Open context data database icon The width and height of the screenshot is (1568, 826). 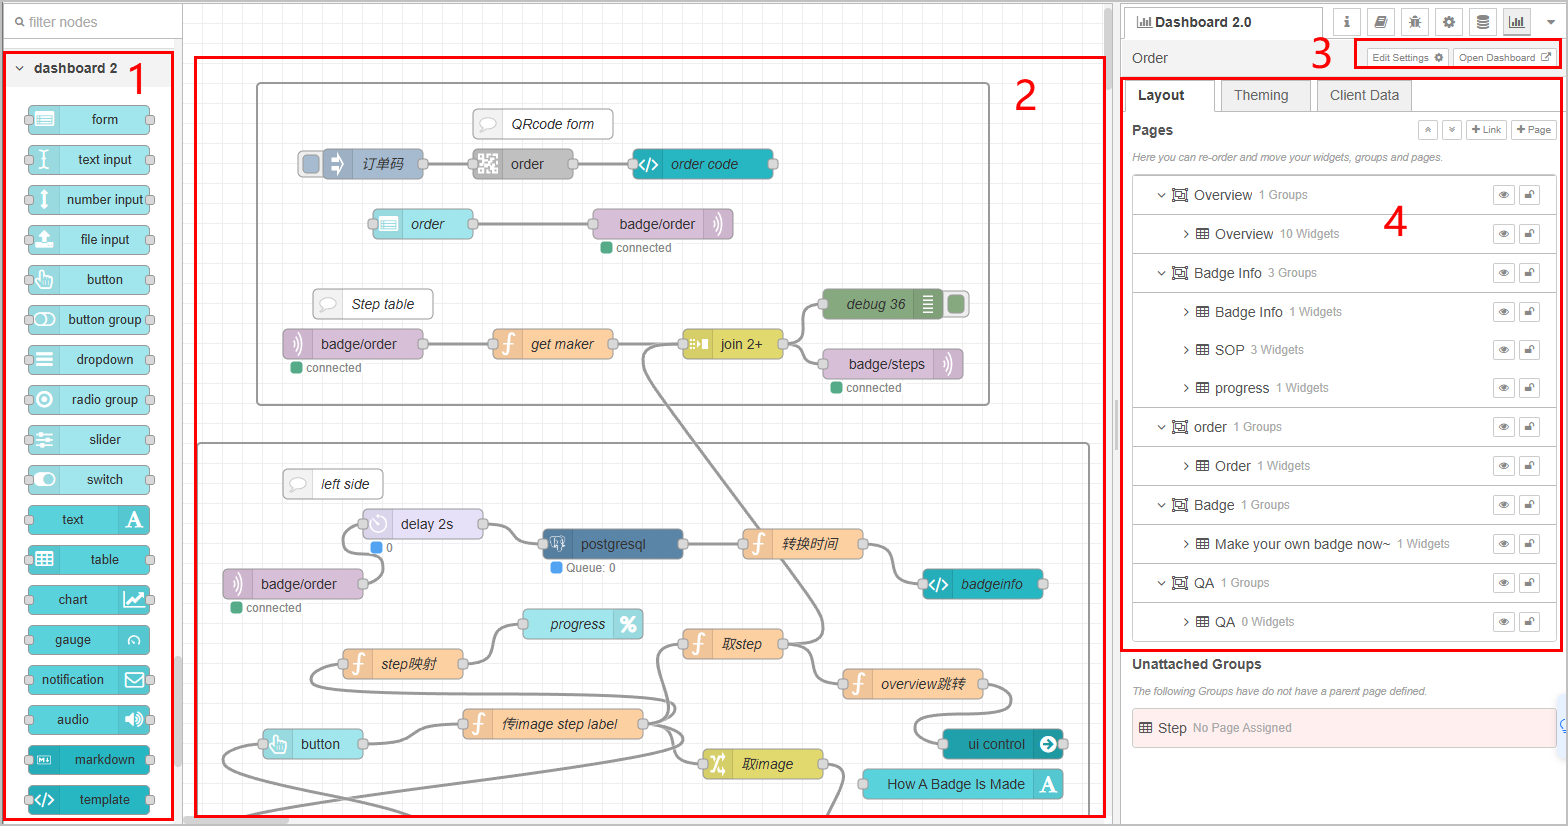tap(1483, 22)
